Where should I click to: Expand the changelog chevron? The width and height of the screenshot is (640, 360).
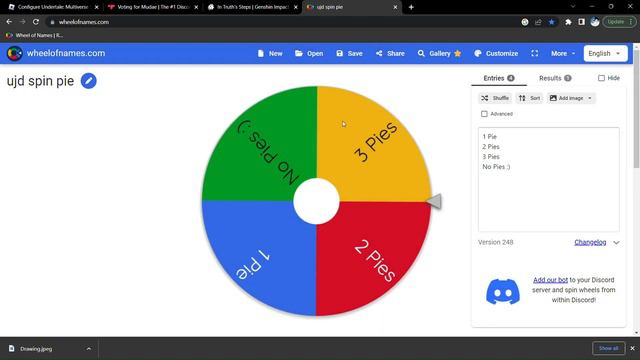coord(616,242)
